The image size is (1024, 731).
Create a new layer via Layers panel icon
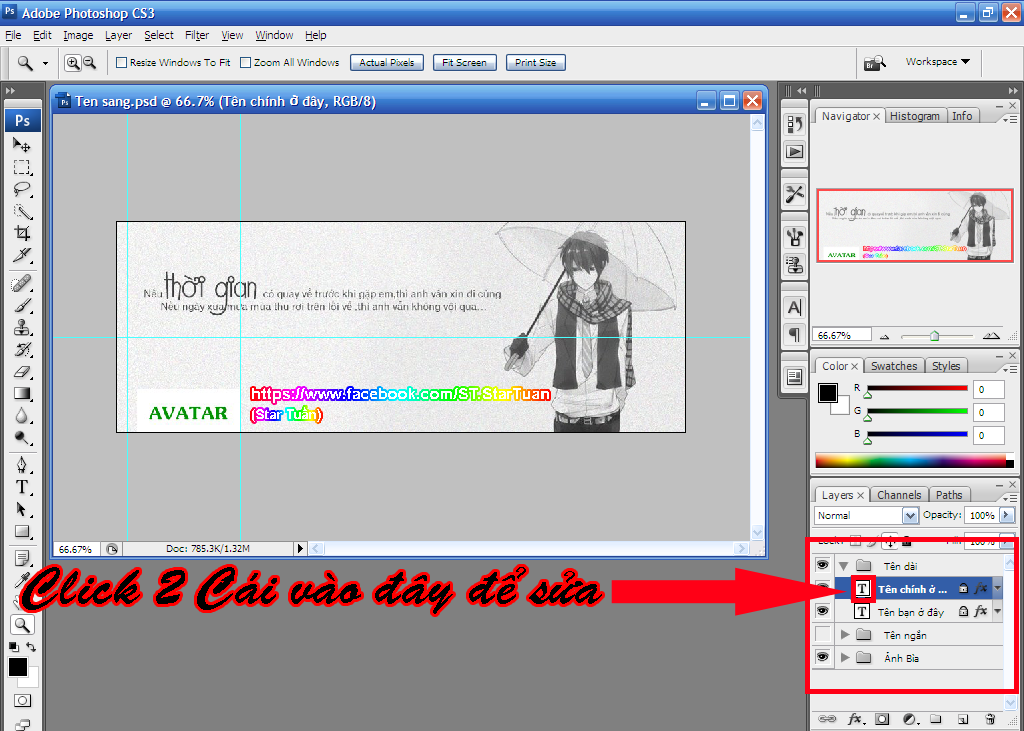963,719
